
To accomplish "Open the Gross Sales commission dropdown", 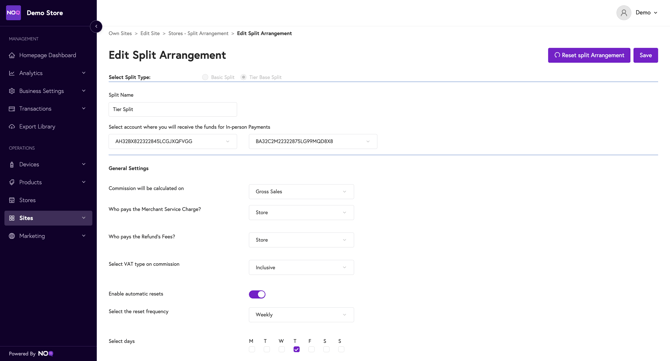I will (x=301, y=191).
